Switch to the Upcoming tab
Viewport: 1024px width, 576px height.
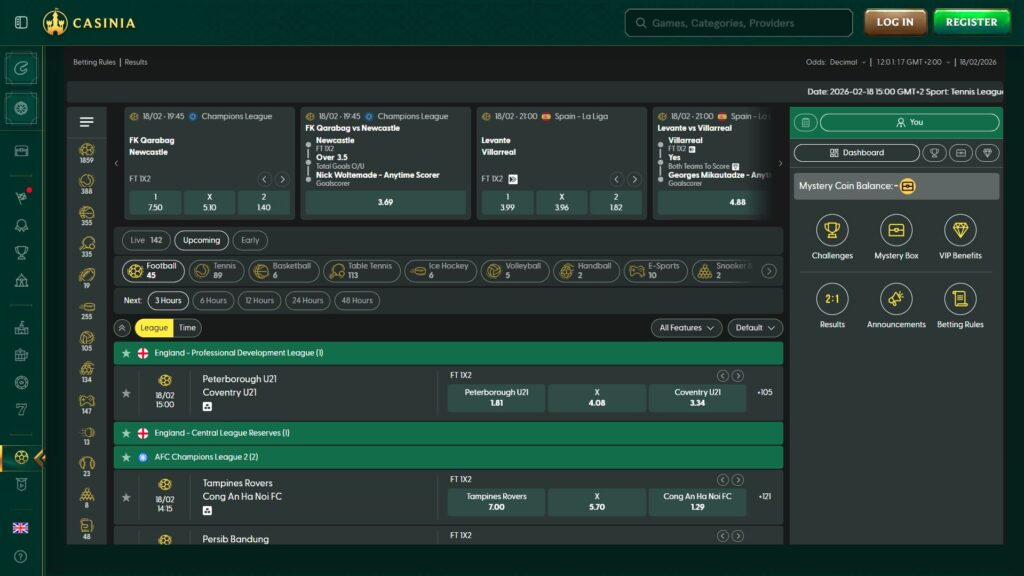pos(201,240)
